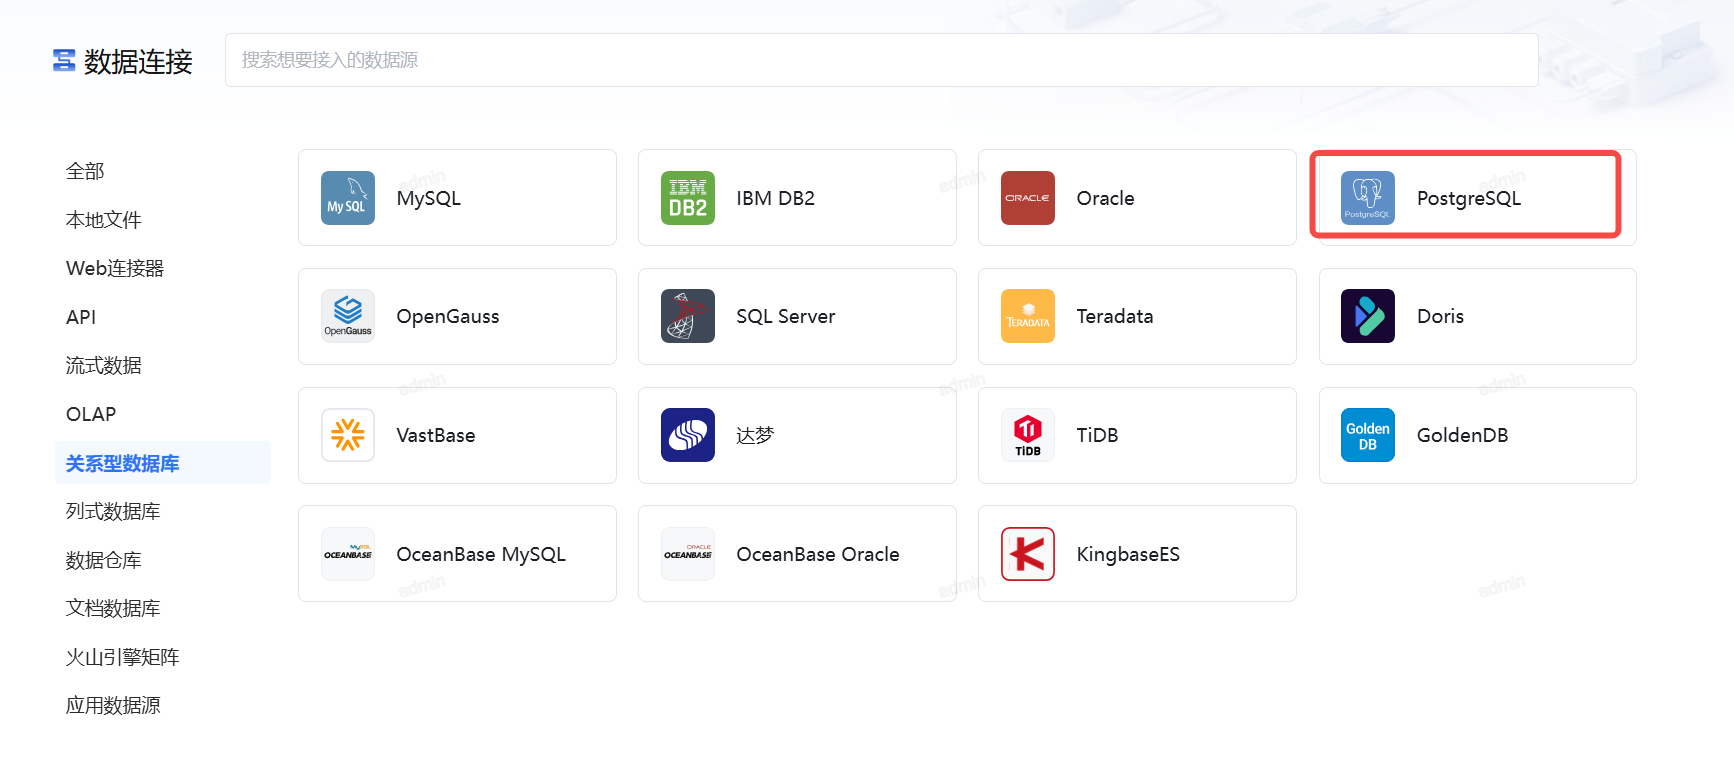Click the PostgreSQL elephant logo icon

point(1368,198)
